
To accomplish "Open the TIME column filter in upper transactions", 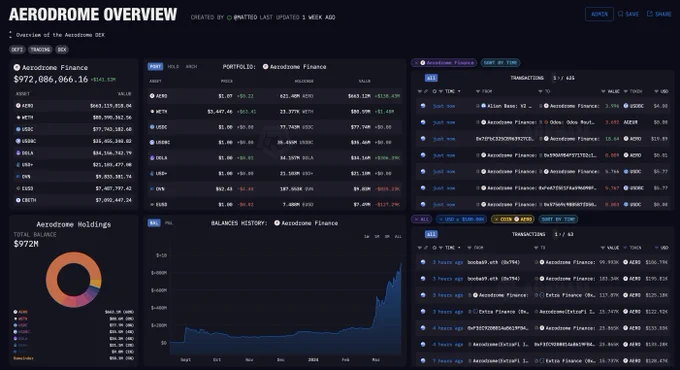I will [441, 92].
